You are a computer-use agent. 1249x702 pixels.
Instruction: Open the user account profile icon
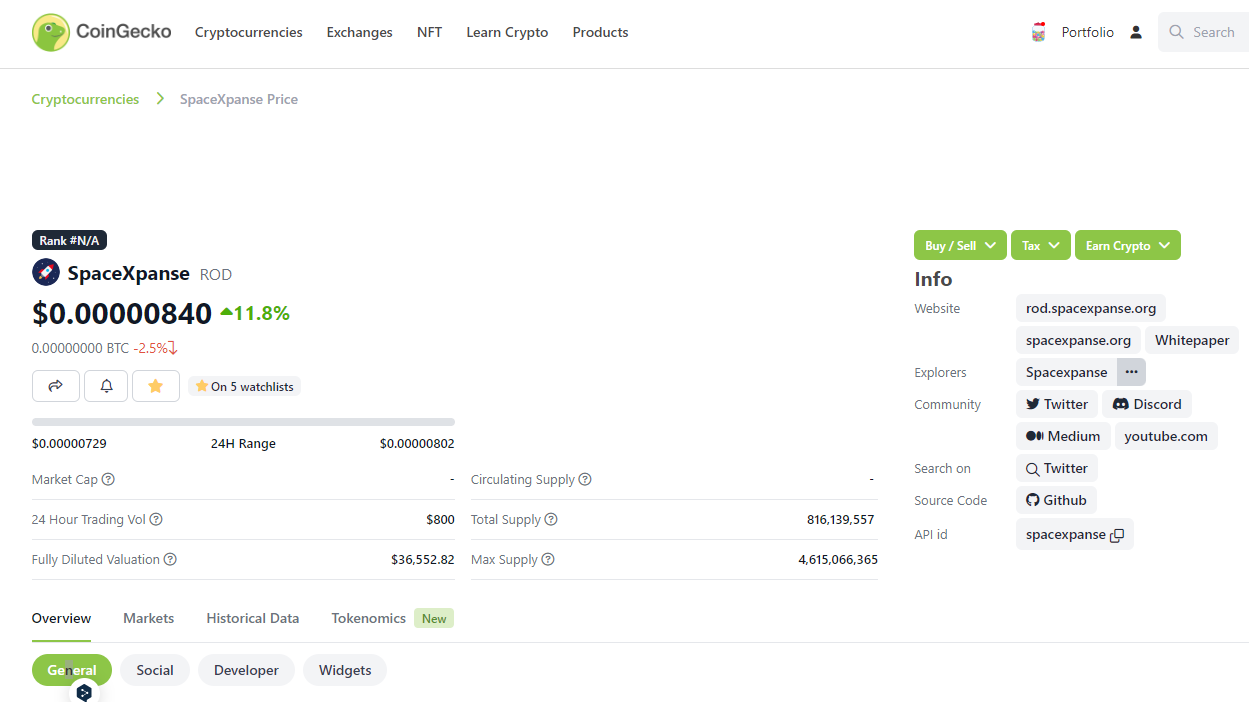[1136, 32]
